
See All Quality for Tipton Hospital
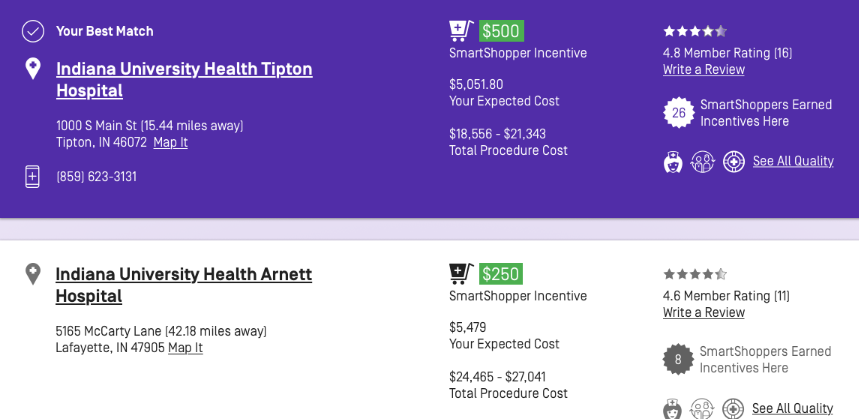pyautogui.click(x=793, y=161)
